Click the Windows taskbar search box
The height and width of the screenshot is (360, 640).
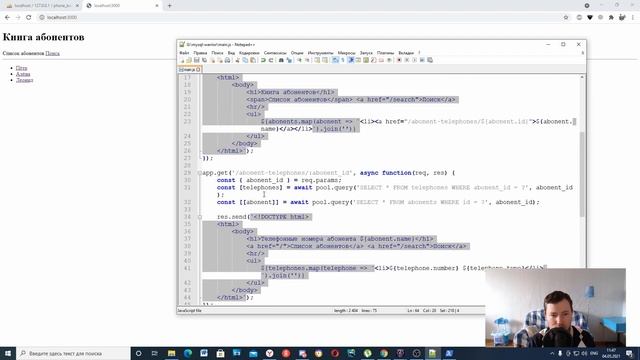coord(73,353)
